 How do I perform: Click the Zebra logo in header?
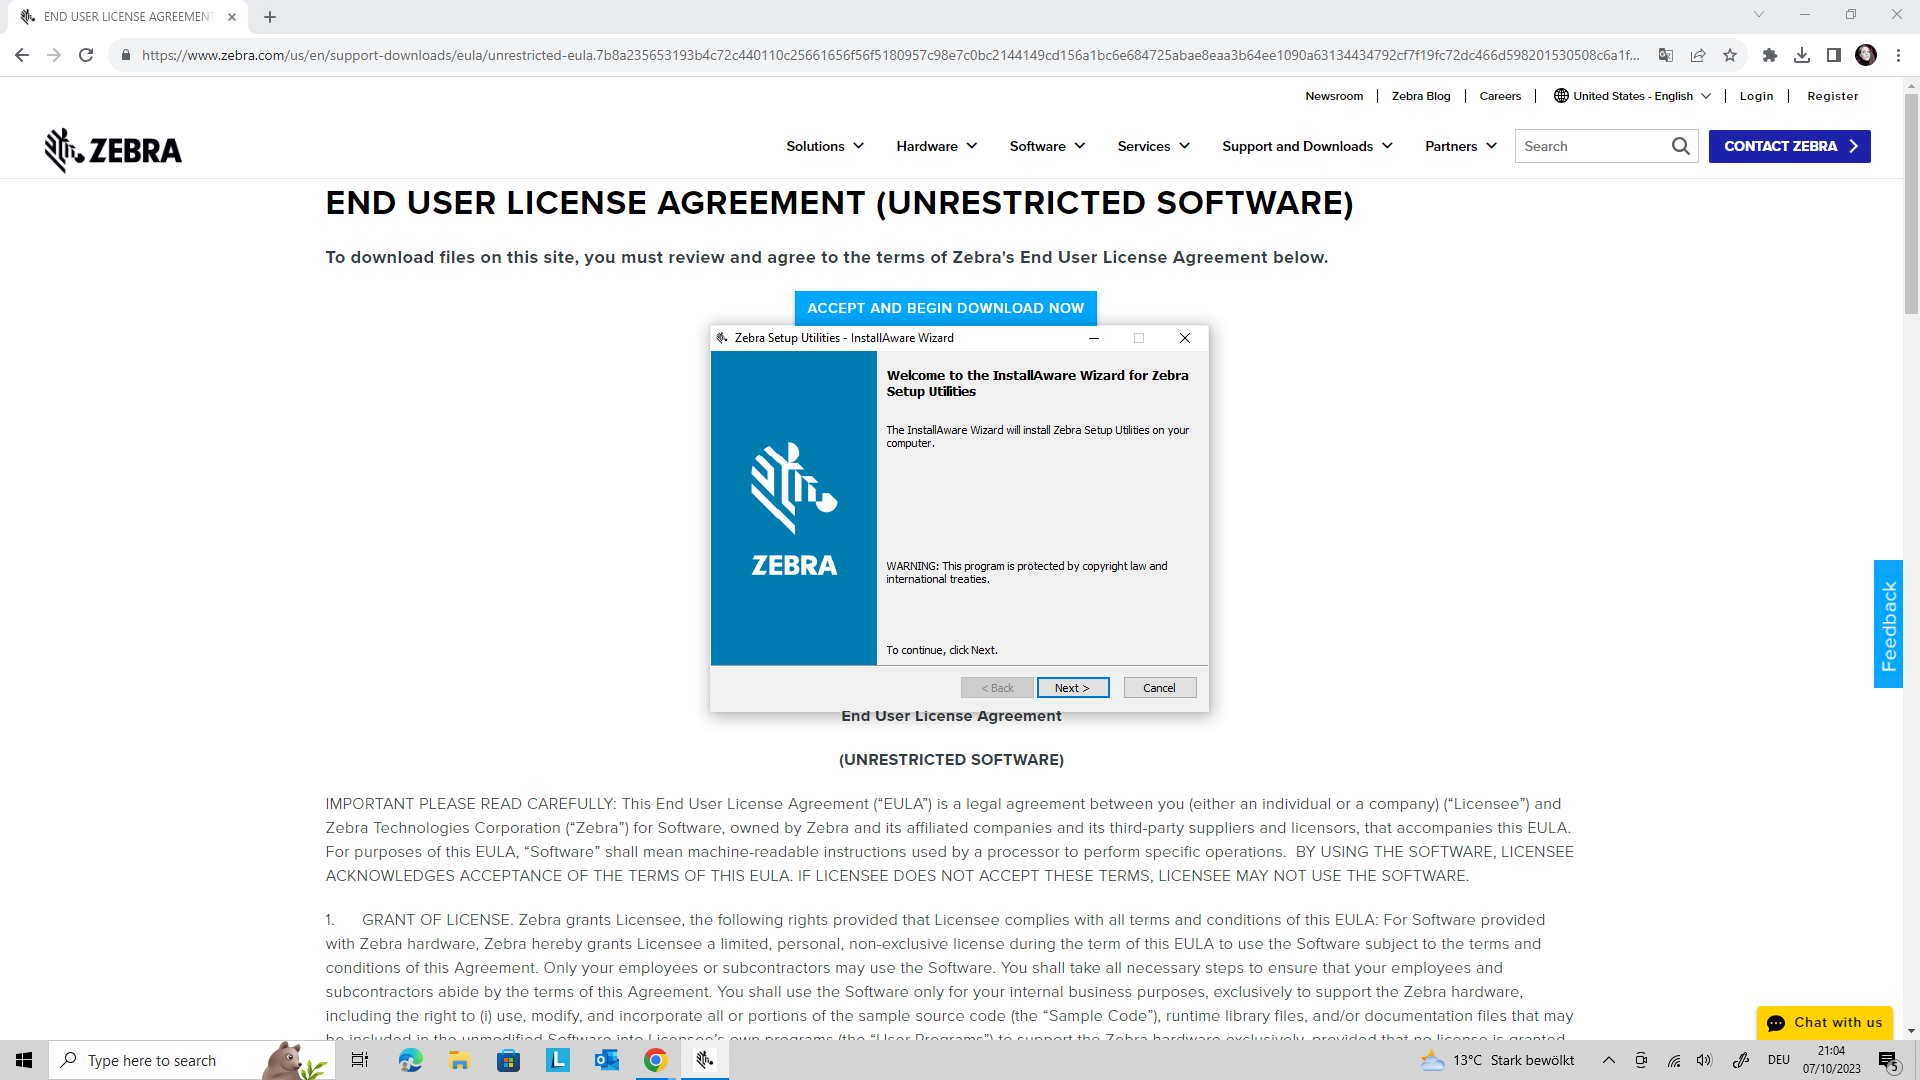pos(113,150)
